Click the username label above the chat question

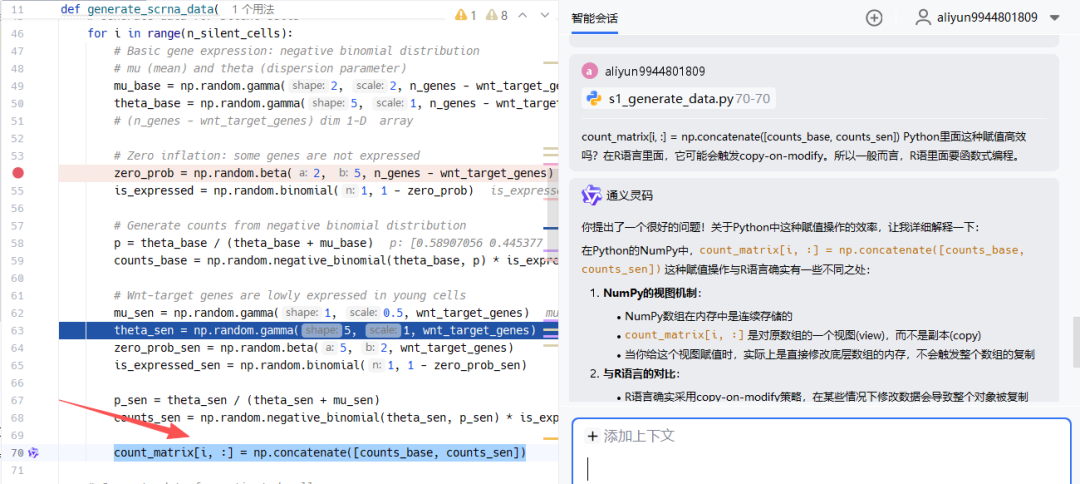[x=654, y=71]
